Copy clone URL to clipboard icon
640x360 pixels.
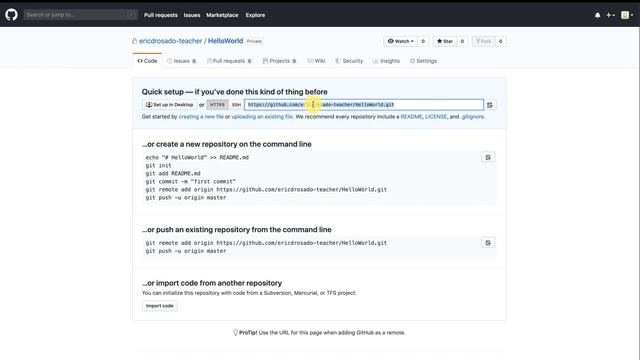click(490, 105)
